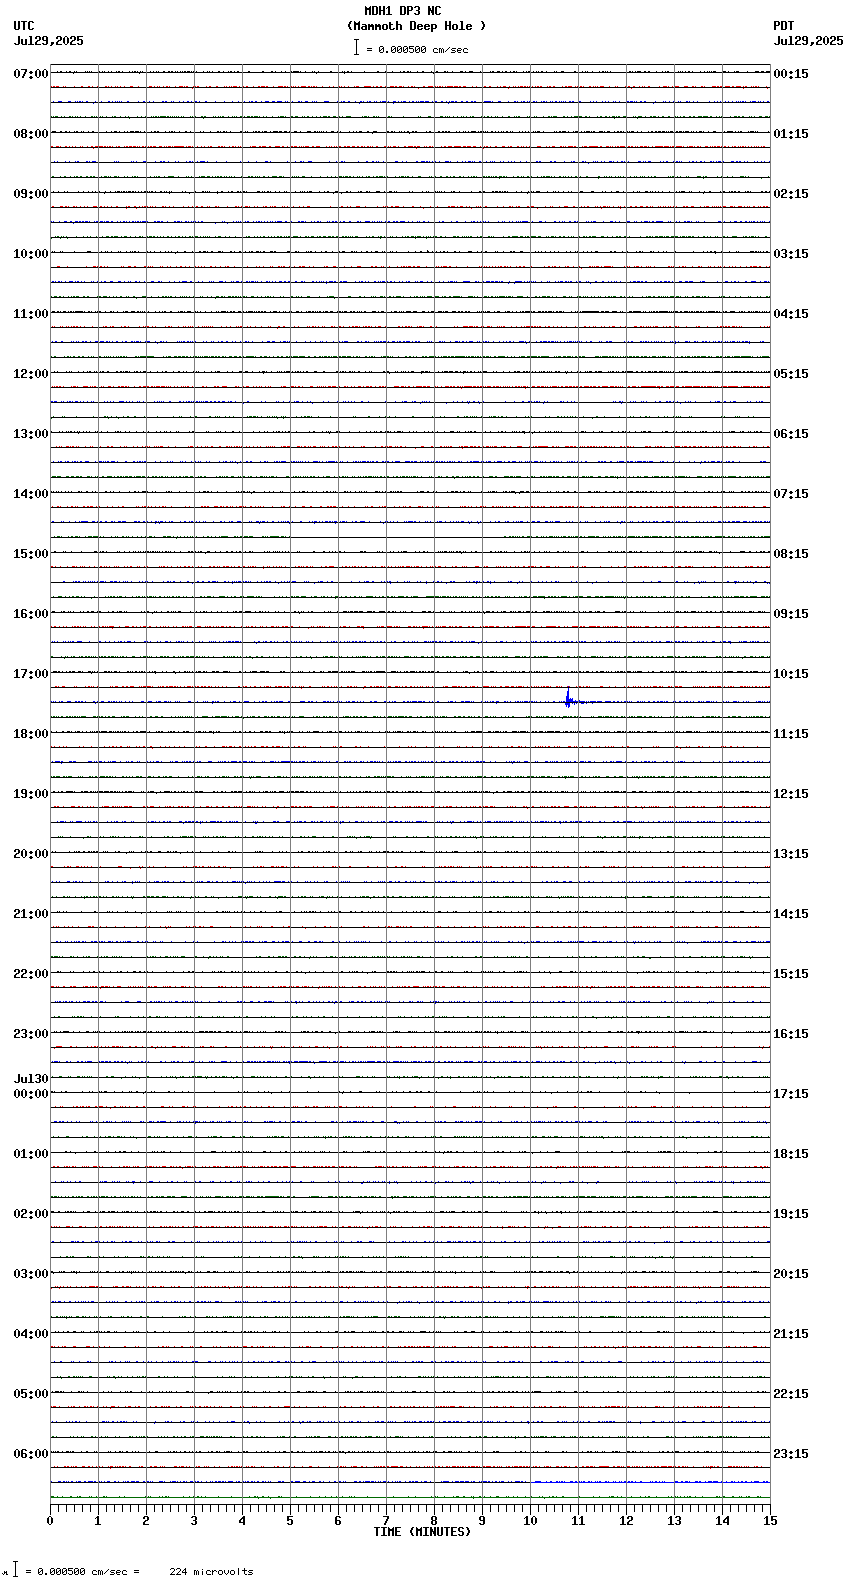Click the 224 microvolts value

tap(212, 1572)
